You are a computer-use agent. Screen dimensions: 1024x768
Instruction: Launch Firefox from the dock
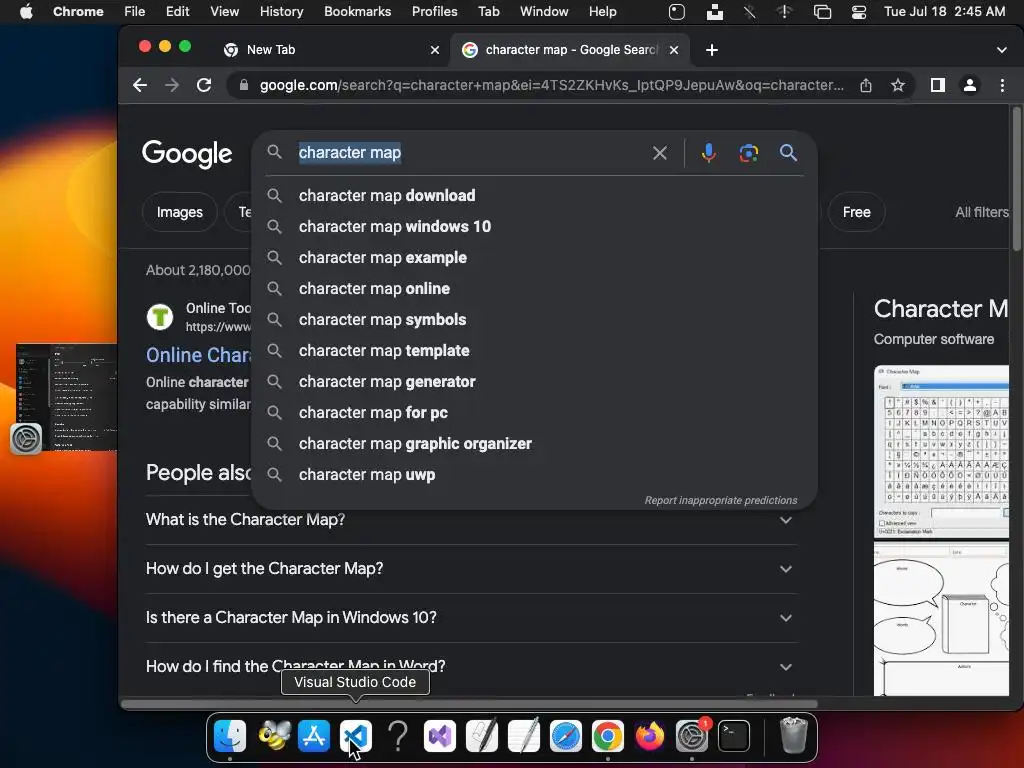tap(649, 736)
